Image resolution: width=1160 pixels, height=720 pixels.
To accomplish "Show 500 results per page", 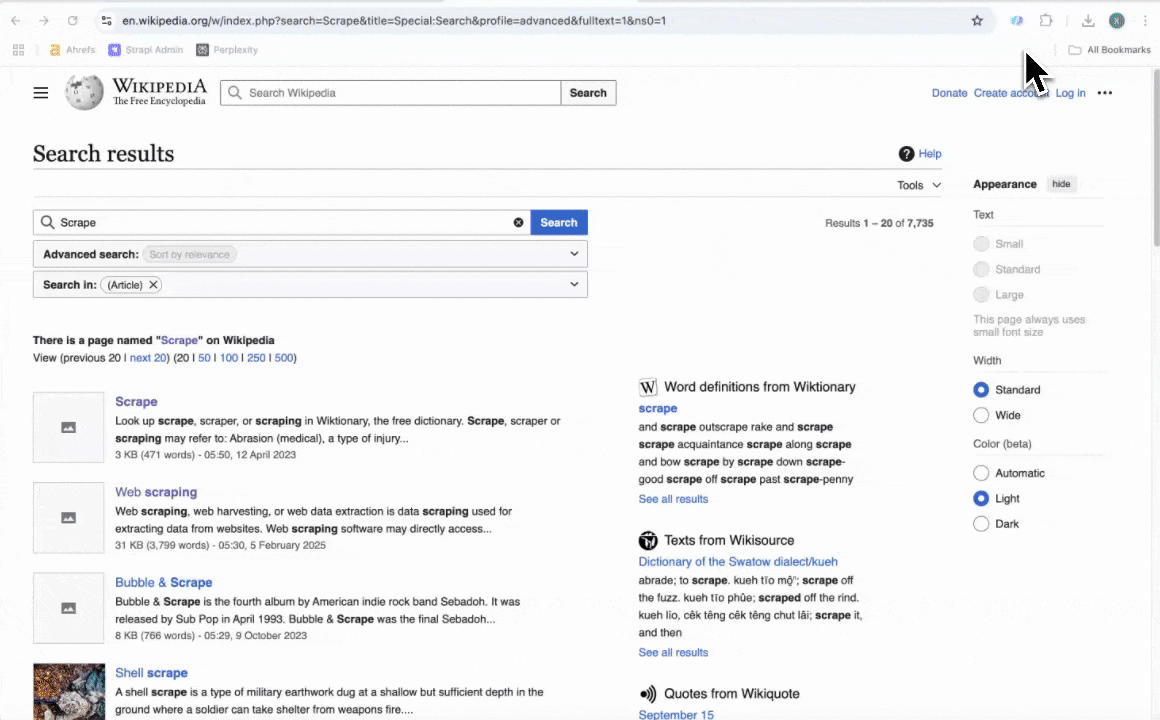I will [283, 357].
